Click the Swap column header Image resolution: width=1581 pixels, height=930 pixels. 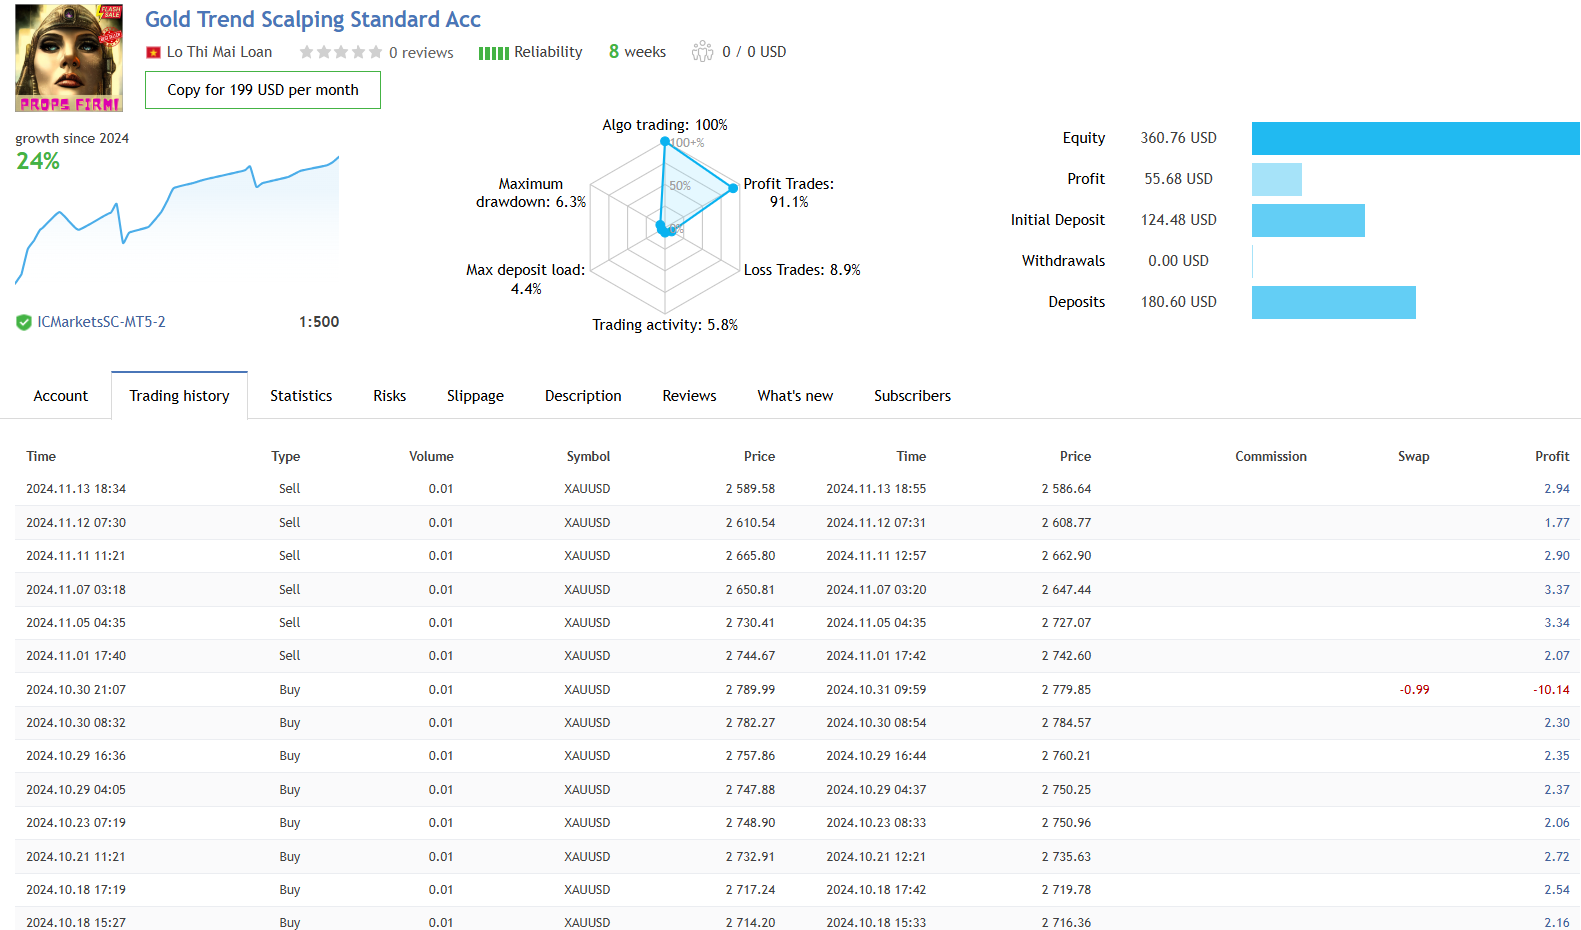coord(1413,456)
